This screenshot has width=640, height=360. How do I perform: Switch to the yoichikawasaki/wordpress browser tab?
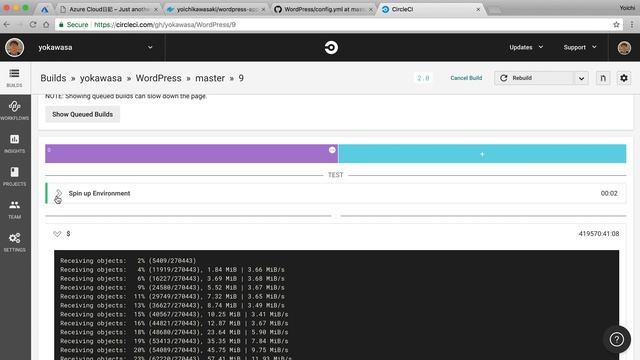tap(216, 9)
